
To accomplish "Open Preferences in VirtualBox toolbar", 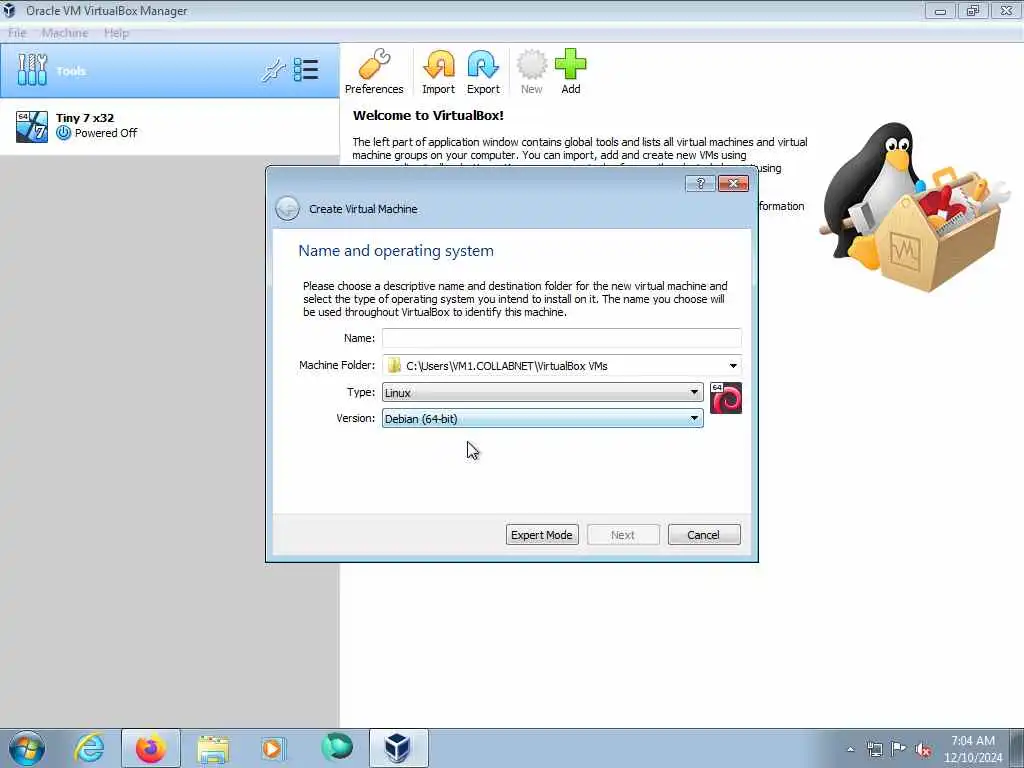I will (374, 72).
